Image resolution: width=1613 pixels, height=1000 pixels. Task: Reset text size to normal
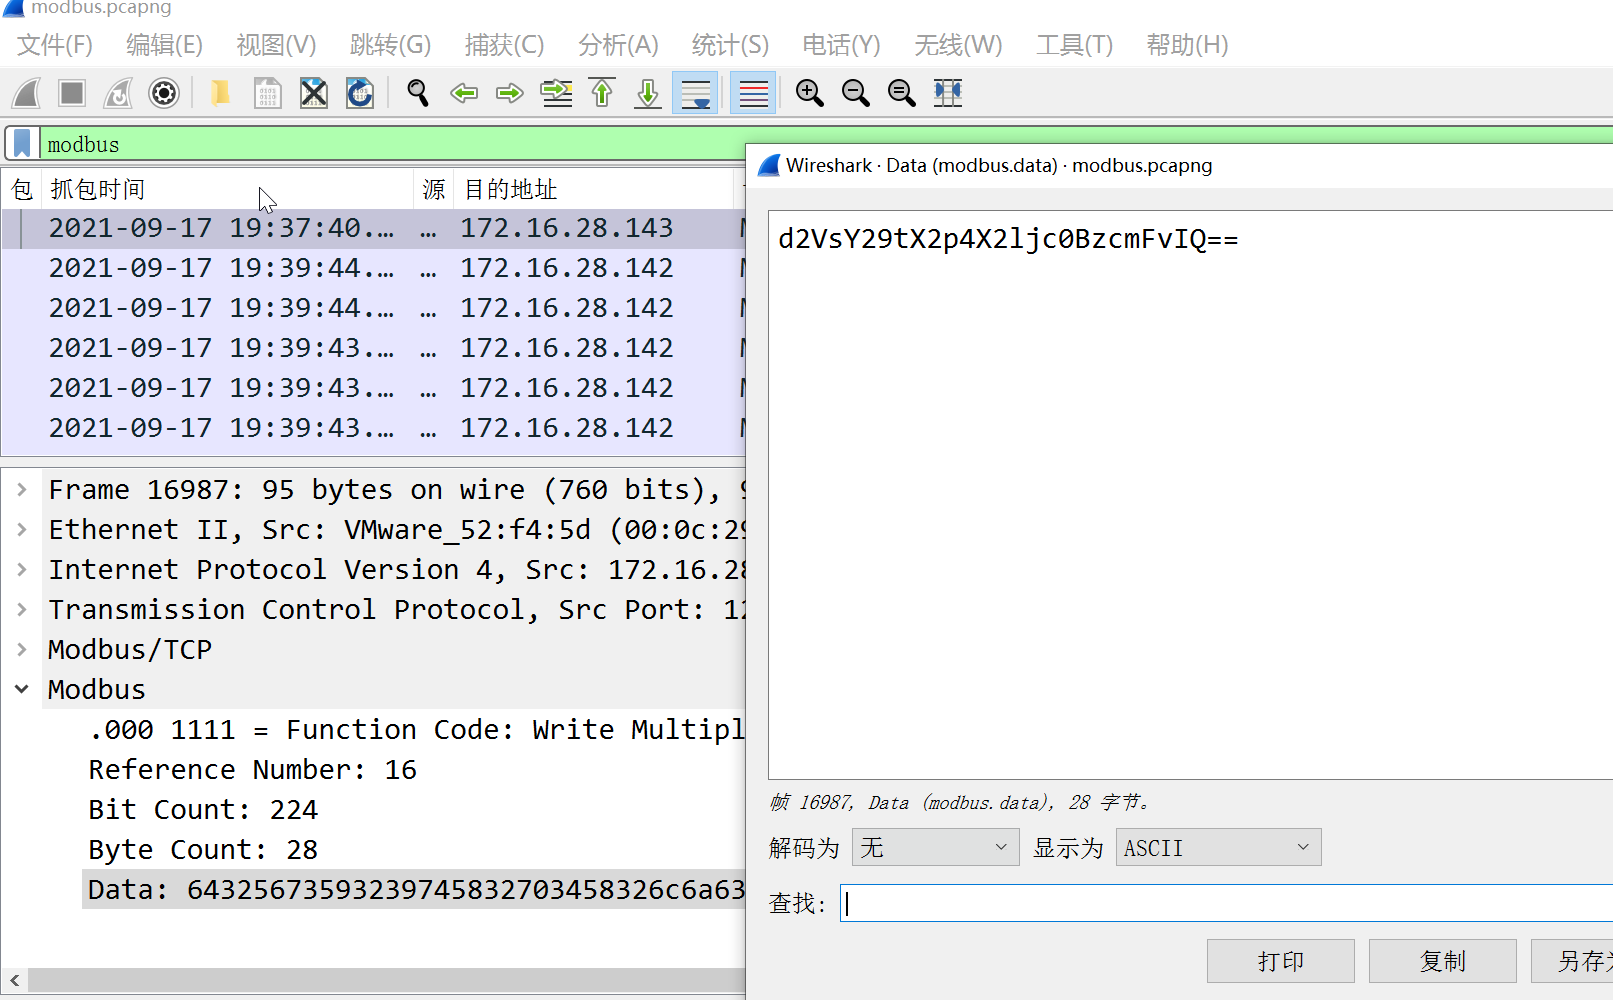(x=902, y=93)
